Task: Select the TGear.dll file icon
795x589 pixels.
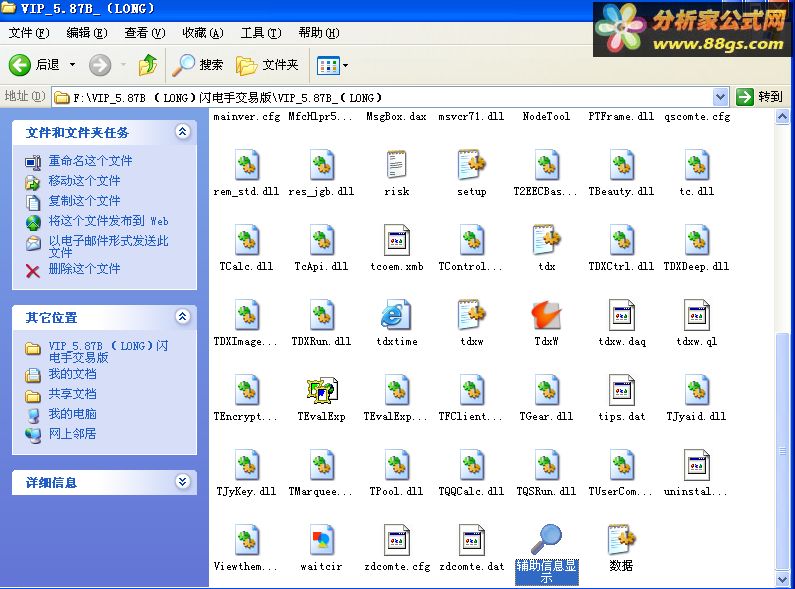Action: 547,390
